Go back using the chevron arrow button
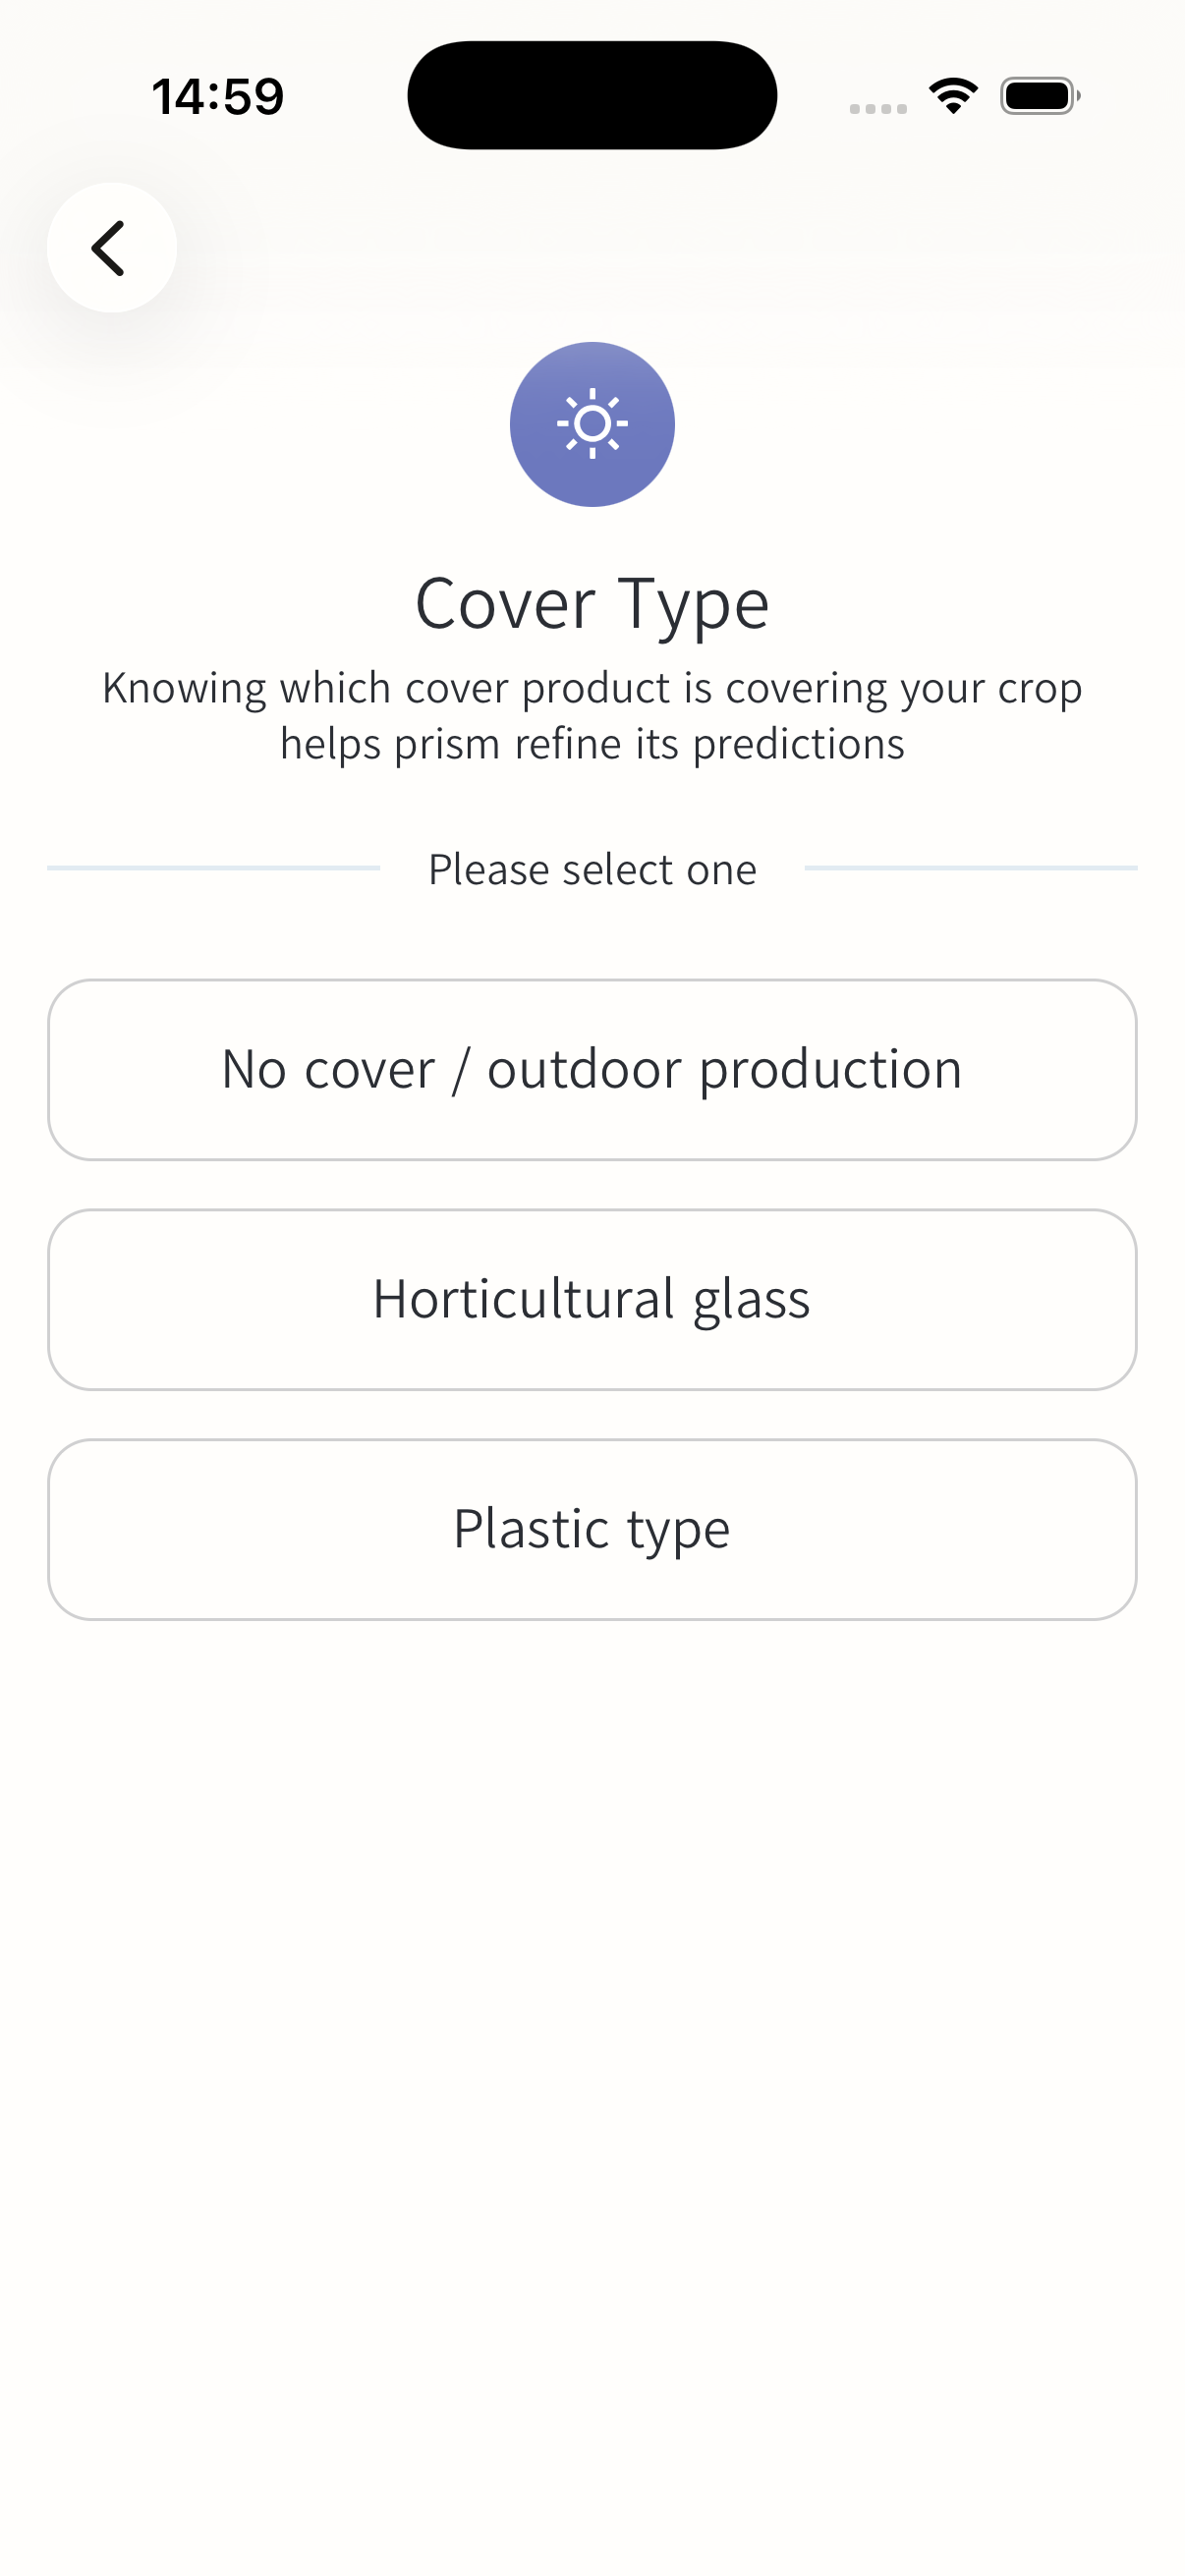 tap(111, 248)
